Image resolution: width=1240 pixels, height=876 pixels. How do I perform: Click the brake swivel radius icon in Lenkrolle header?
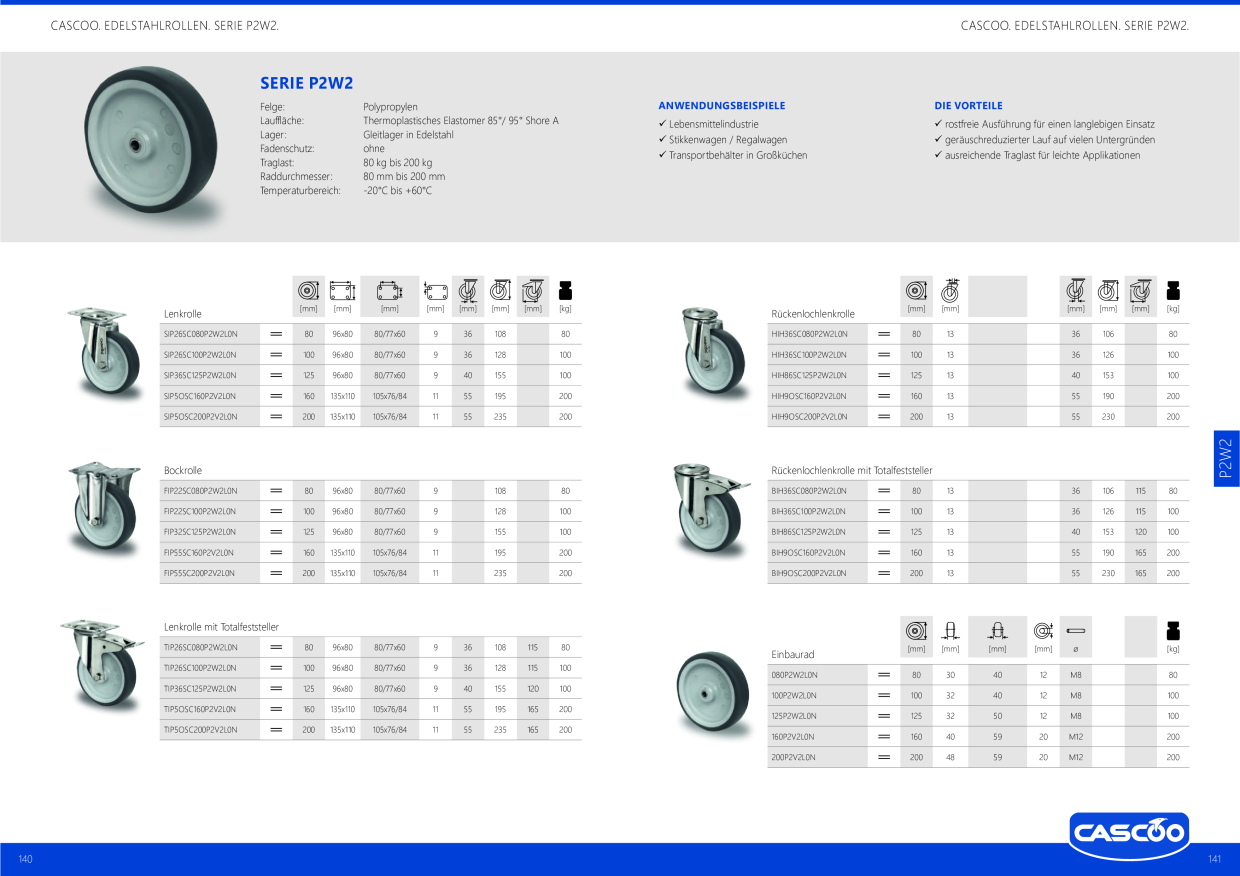pos(533,290)
